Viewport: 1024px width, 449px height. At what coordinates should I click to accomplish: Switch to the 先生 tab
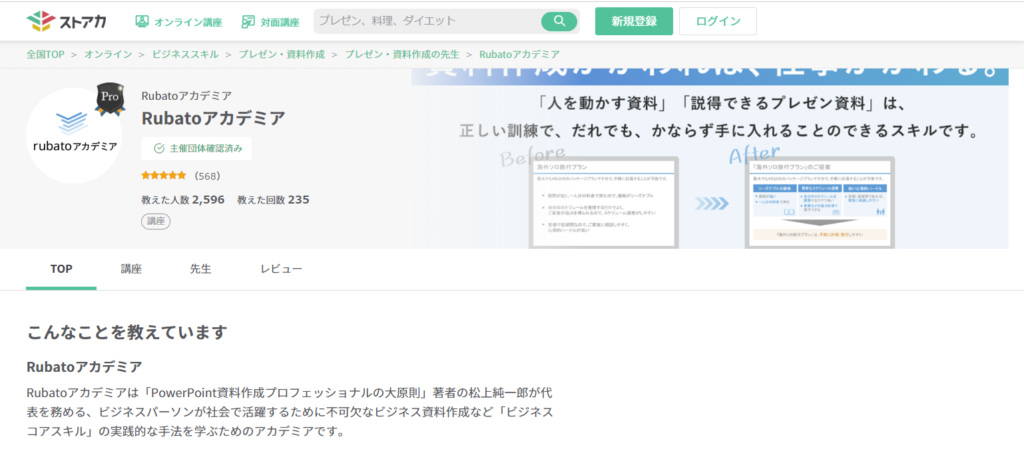coord(200,269)
